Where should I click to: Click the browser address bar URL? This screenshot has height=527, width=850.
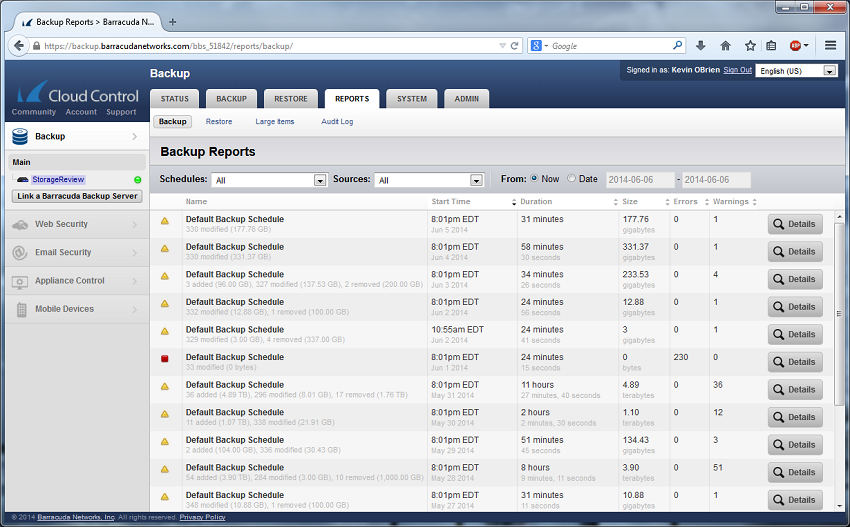pyautogui.click(x=169, y=46)
